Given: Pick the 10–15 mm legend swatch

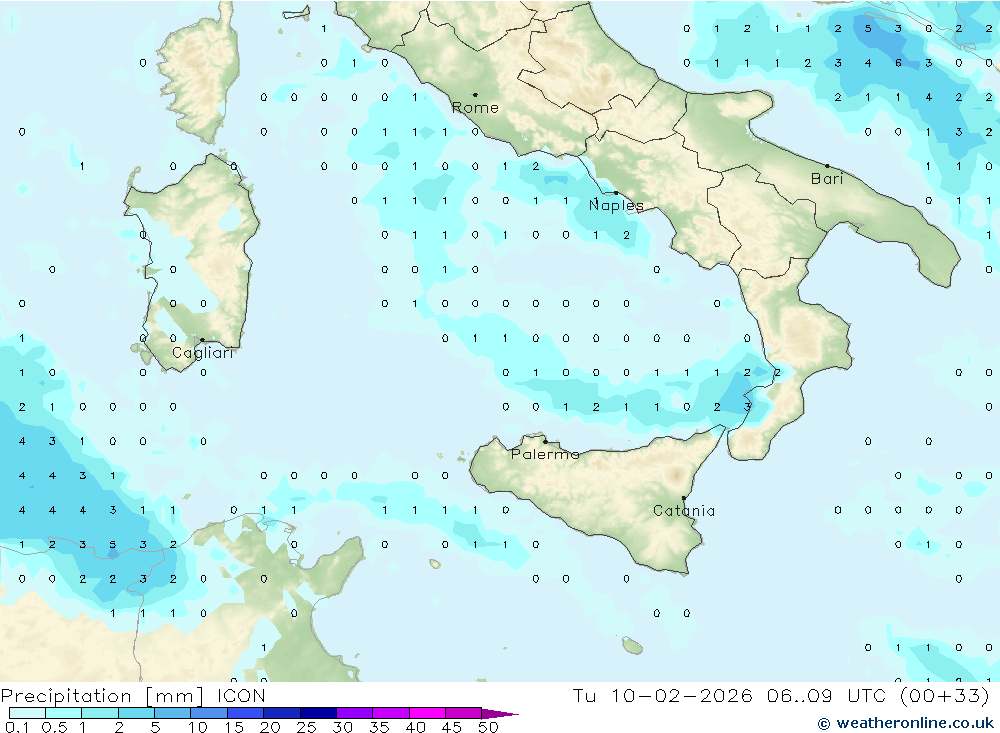Looking at the screenshot, I should coord(209,713).
